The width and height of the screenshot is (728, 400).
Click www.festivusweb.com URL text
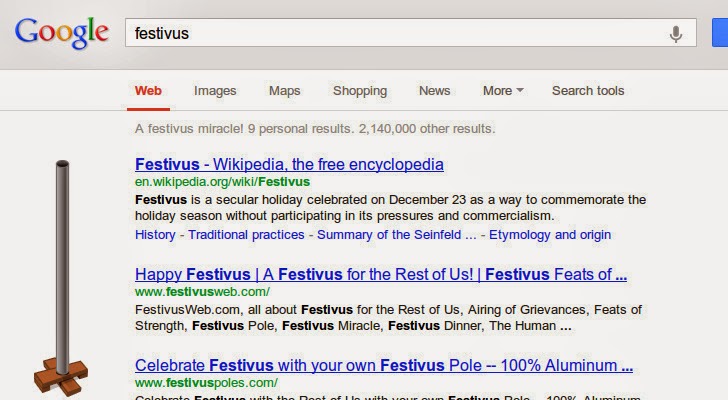point(202,291)
